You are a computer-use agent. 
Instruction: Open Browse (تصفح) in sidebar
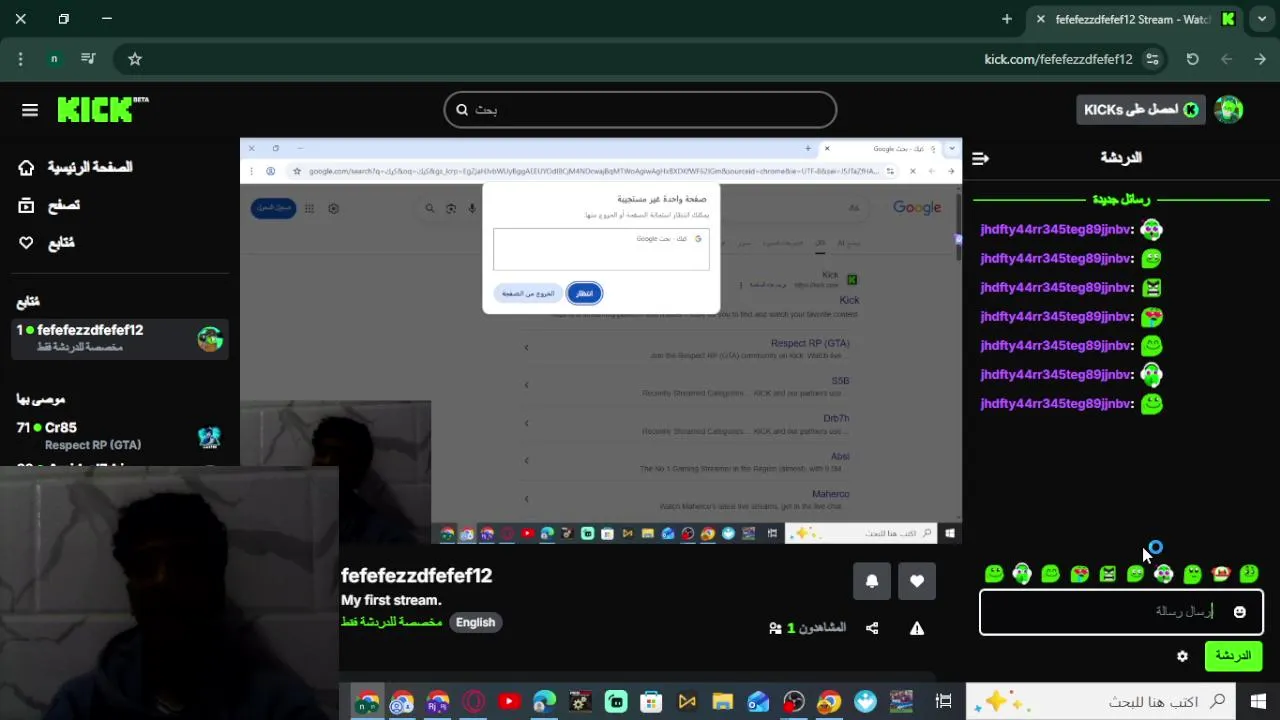click(49, 205)
